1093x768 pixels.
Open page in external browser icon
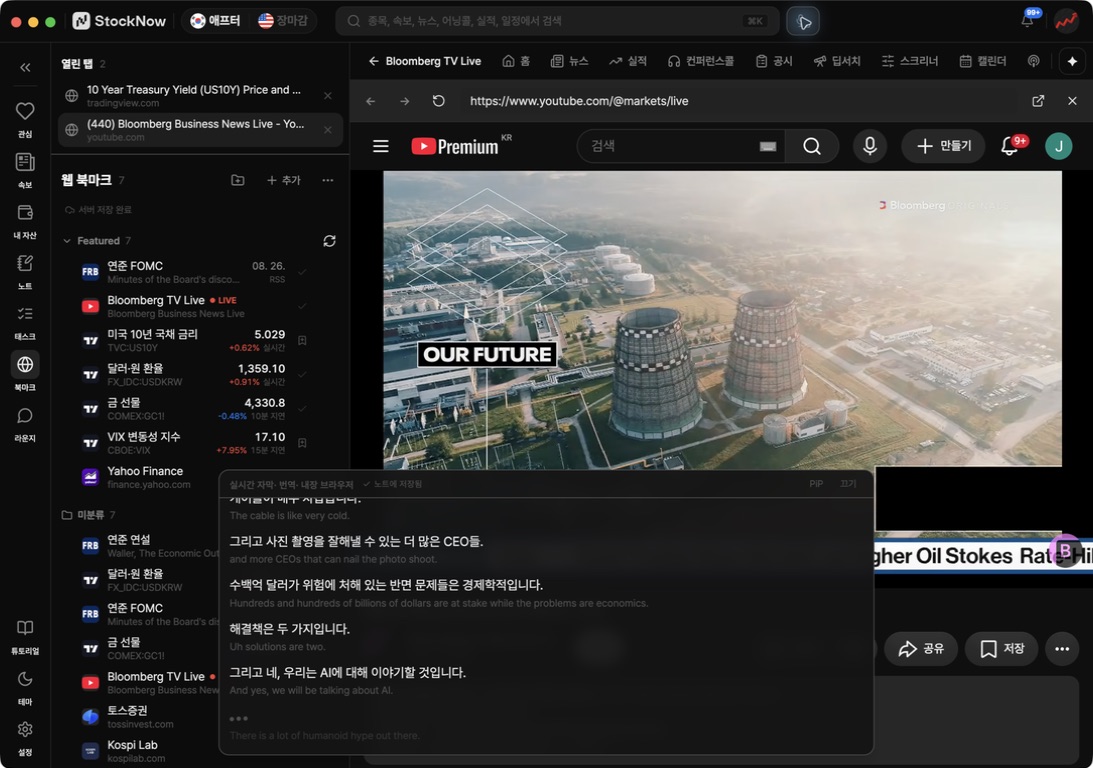(x=1038, y=101)
